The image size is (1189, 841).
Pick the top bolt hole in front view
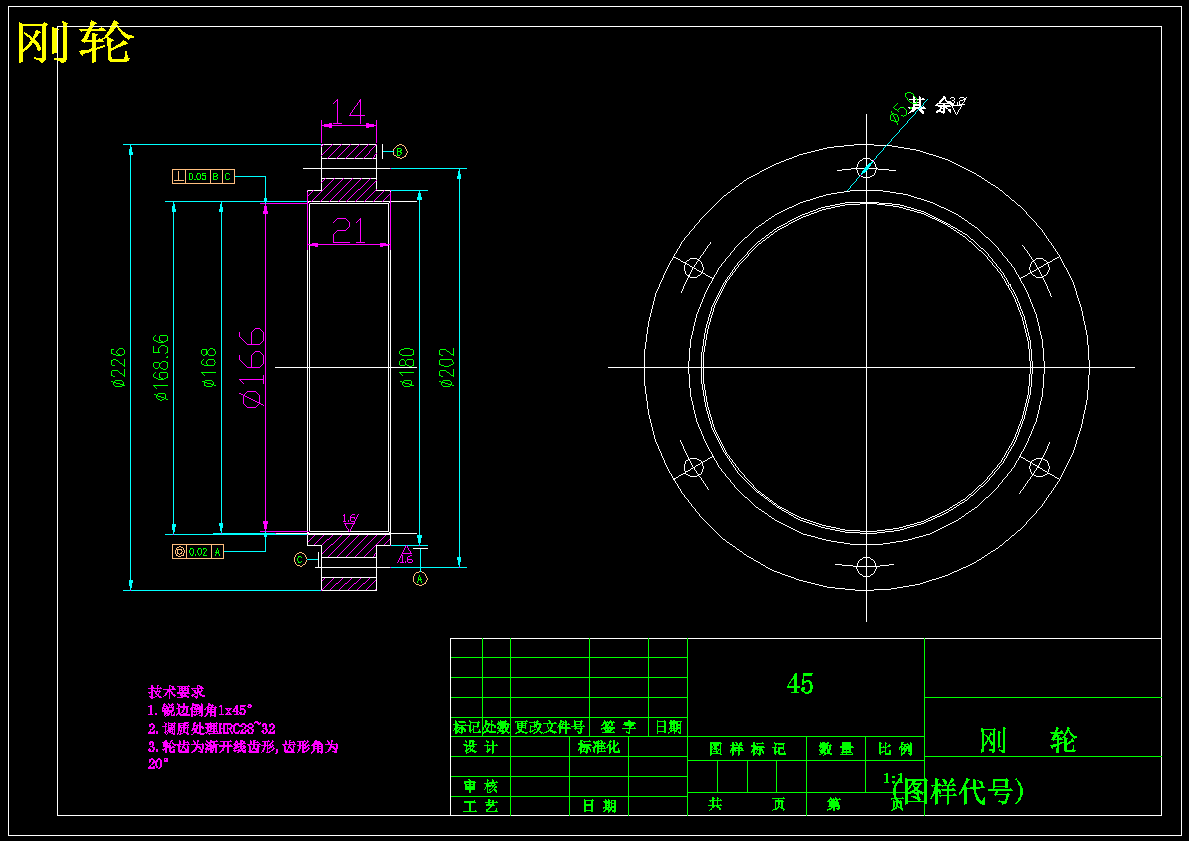(867, 168)
